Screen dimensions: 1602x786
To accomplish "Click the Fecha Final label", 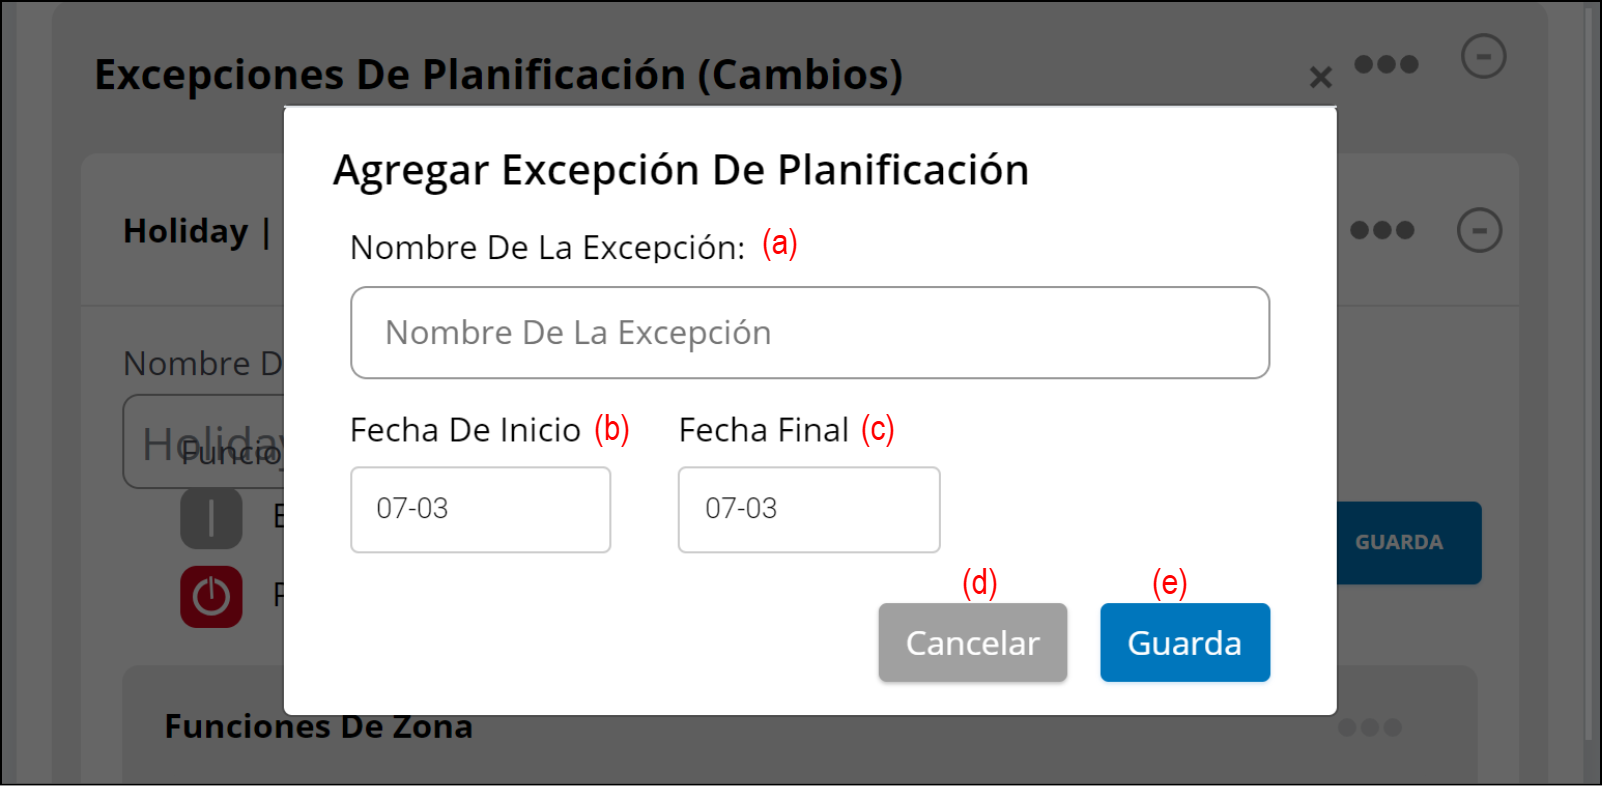I will click(764, 430).
